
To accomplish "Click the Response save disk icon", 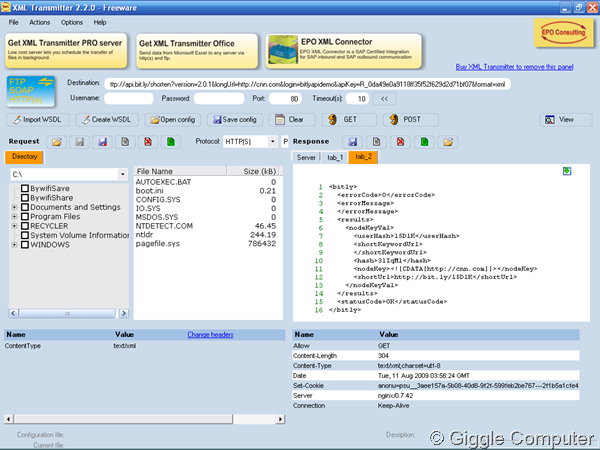I will point(352,142).
